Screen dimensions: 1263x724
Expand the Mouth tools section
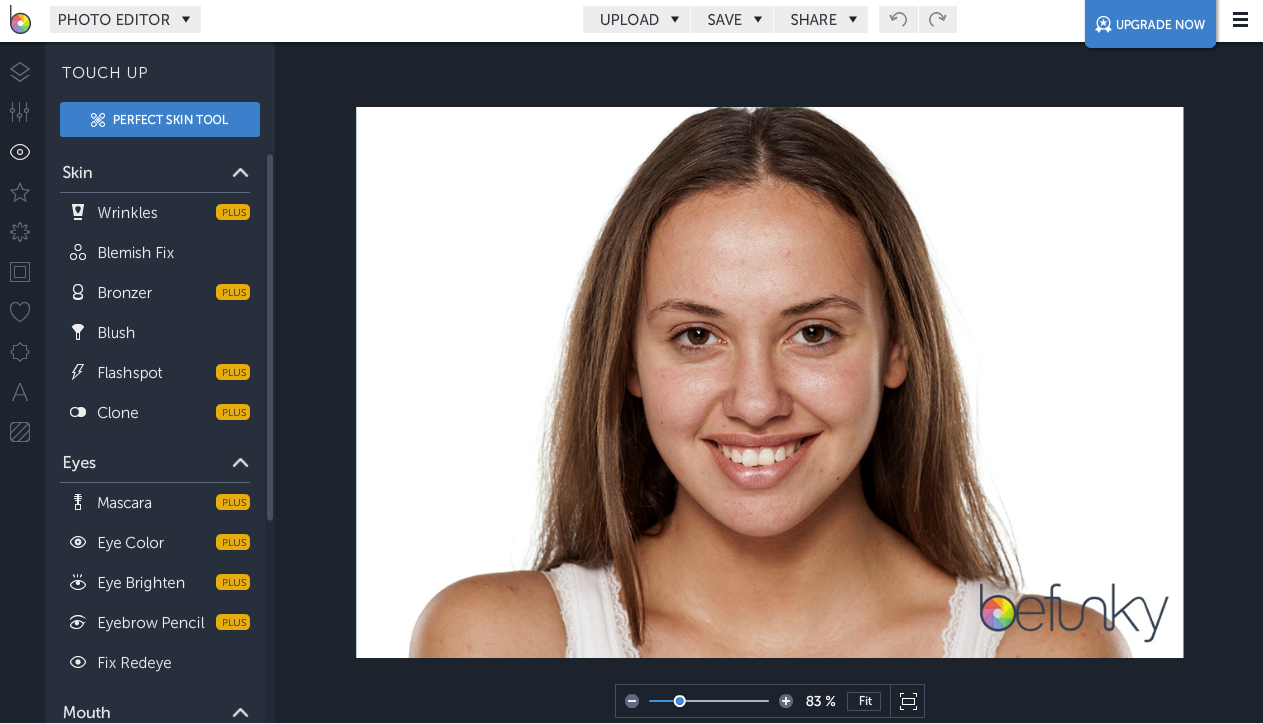[x=240, y=711]
